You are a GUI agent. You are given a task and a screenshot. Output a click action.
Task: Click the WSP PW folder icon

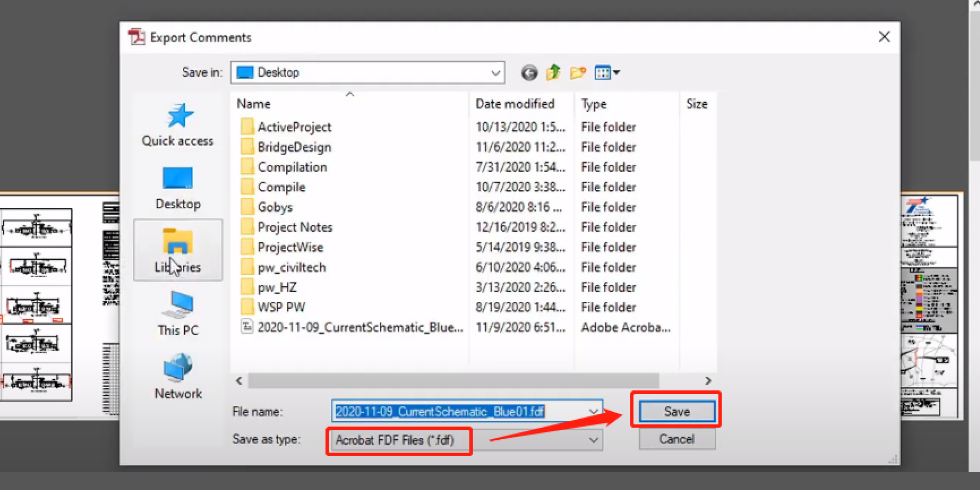pos(248,307)
